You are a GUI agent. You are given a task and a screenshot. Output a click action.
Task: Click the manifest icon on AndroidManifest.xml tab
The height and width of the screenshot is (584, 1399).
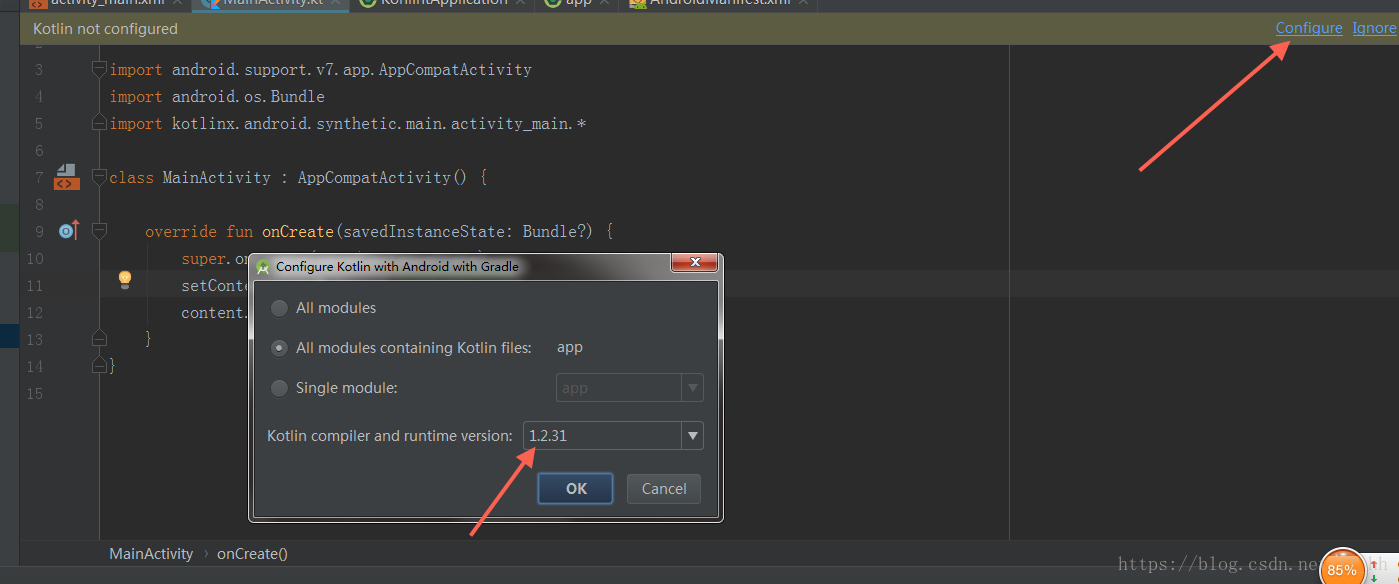637,3
